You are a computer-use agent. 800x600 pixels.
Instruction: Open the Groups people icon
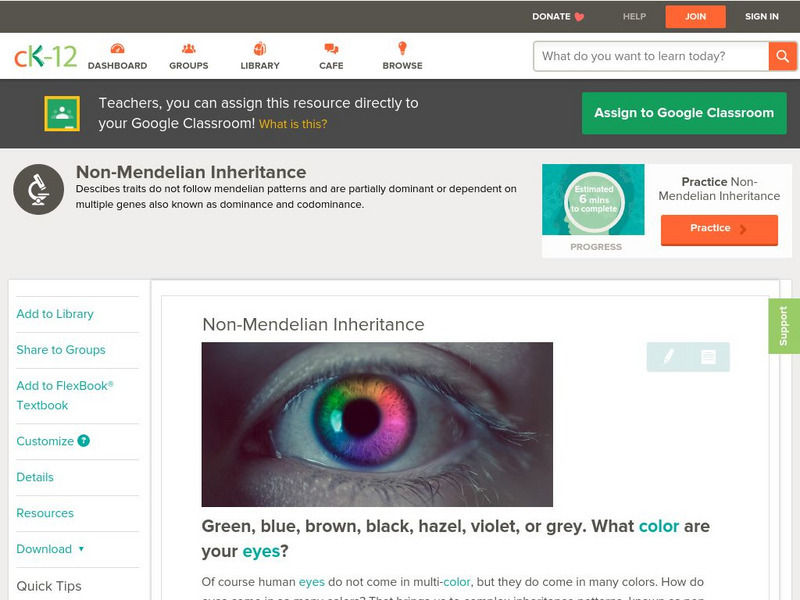[188, 48]
